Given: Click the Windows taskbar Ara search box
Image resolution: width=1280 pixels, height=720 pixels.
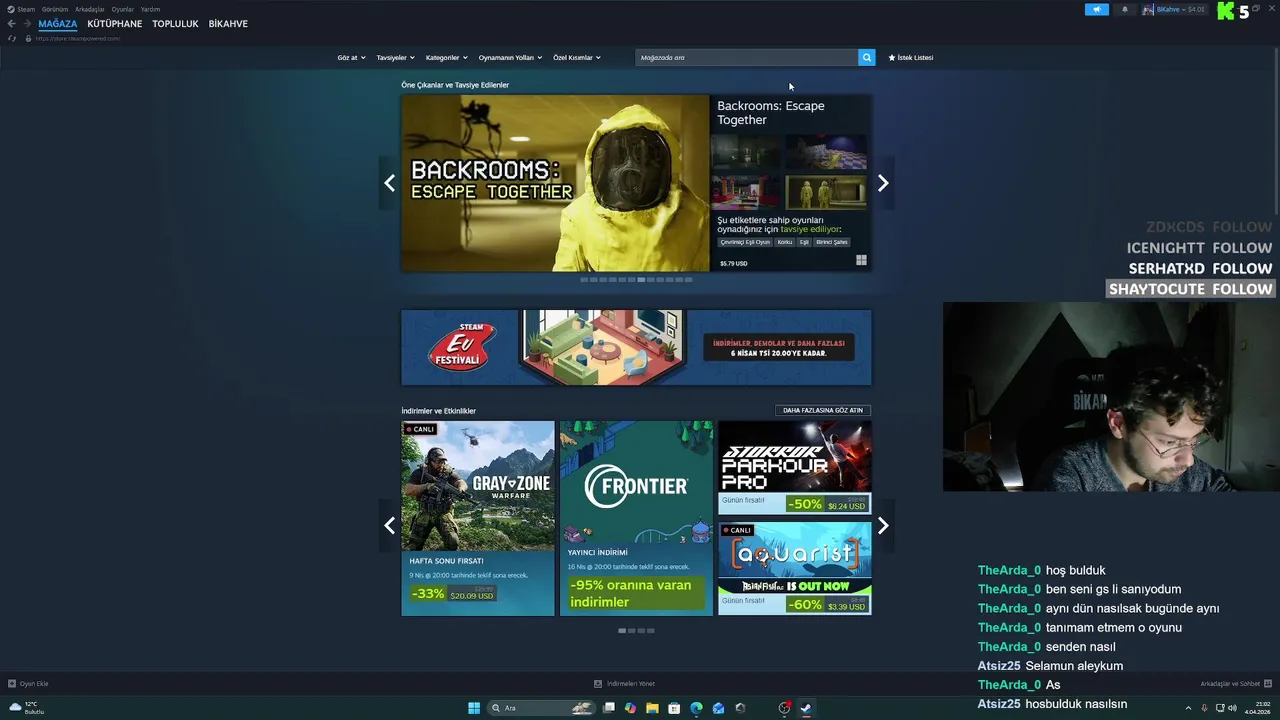Looking at the screenshot, I should point(543,708).
